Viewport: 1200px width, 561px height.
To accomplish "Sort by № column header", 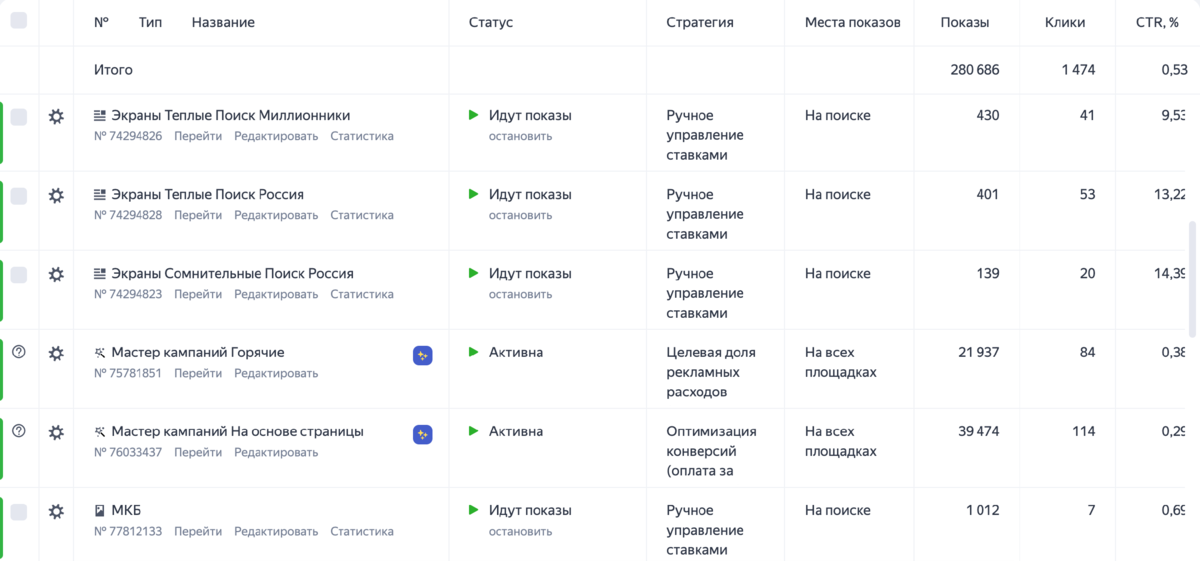I will pyautogui.click(x=101, y=22).
